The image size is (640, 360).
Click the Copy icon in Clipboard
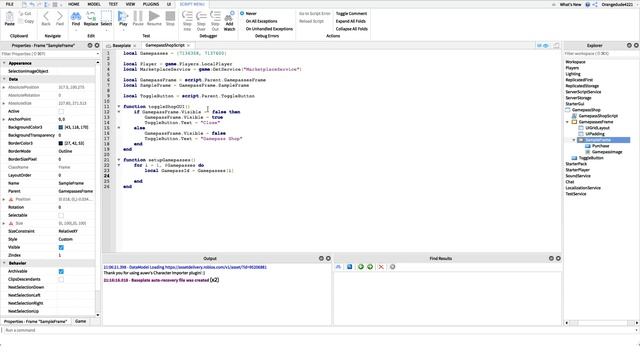26,21
